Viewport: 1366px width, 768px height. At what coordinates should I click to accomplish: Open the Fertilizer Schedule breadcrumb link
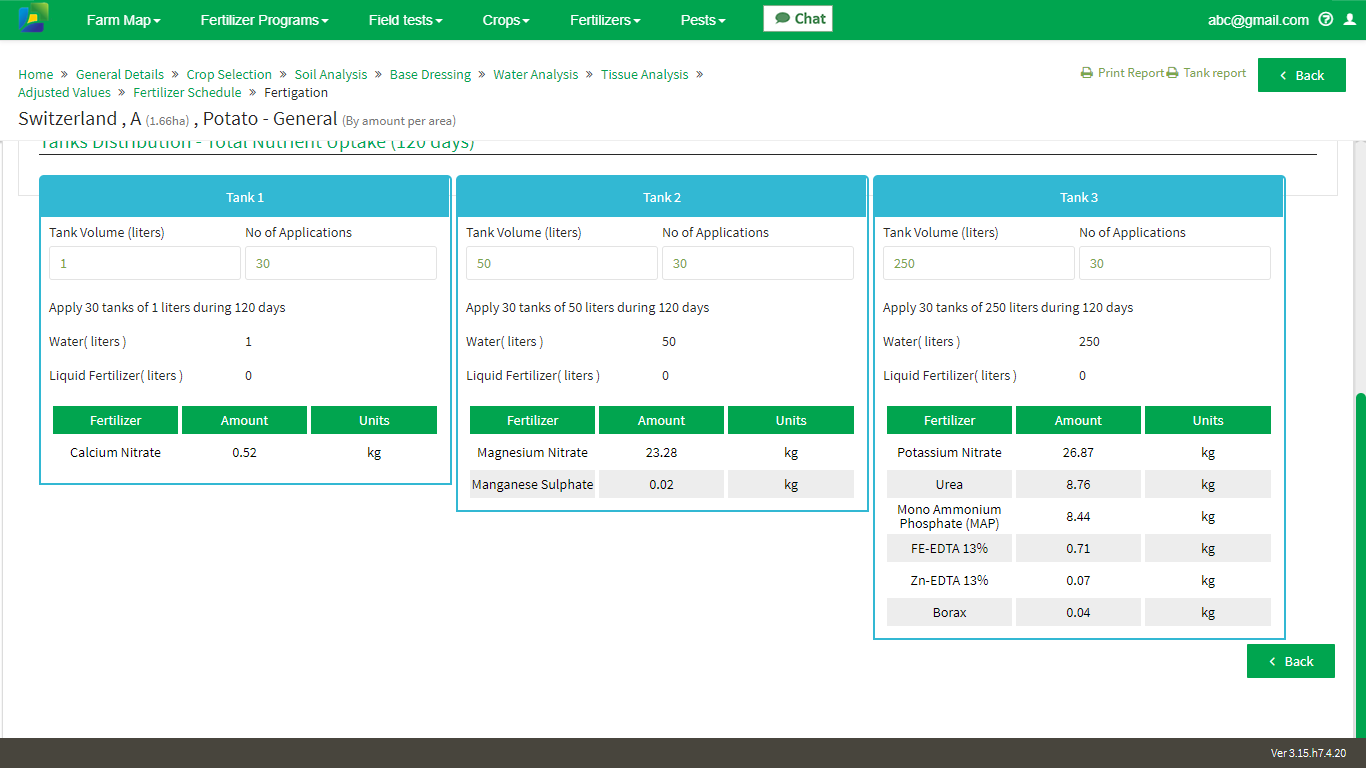pyautogui.click(x=187, y=92)
